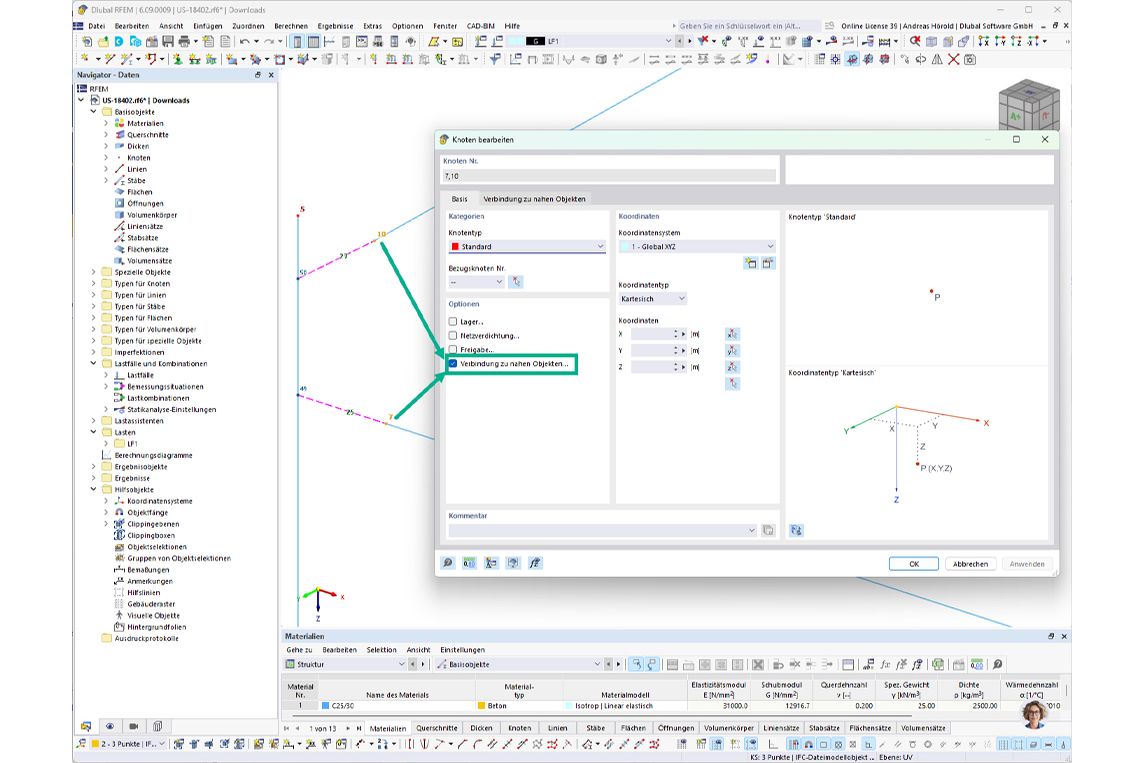
Task: Click the view cube in the model window
Action: [1028, 104]
